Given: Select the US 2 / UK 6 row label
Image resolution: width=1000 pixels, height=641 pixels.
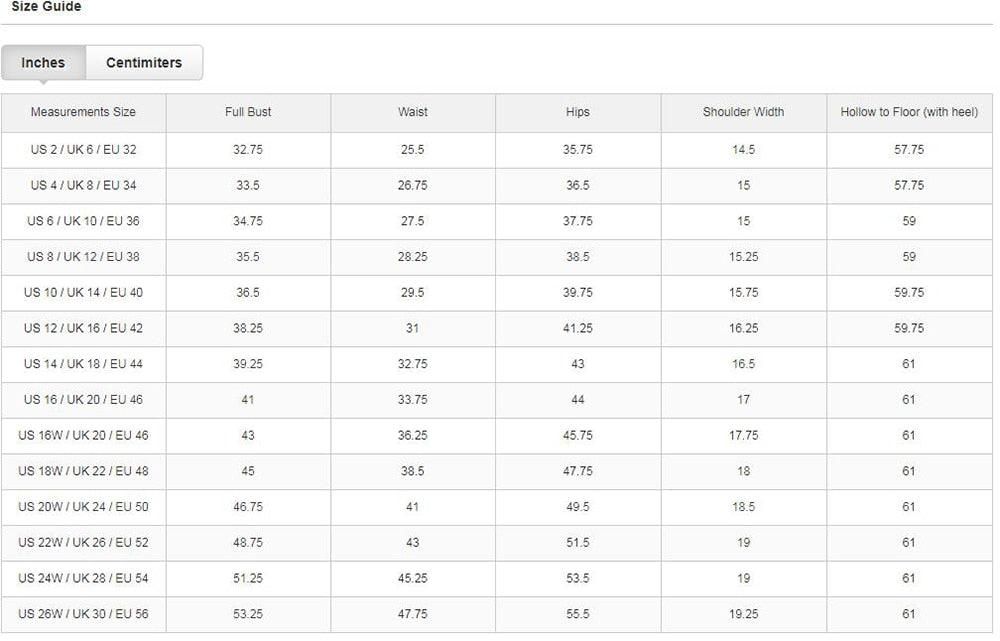Looking at the screenshot, I should (x=83, y=150).
